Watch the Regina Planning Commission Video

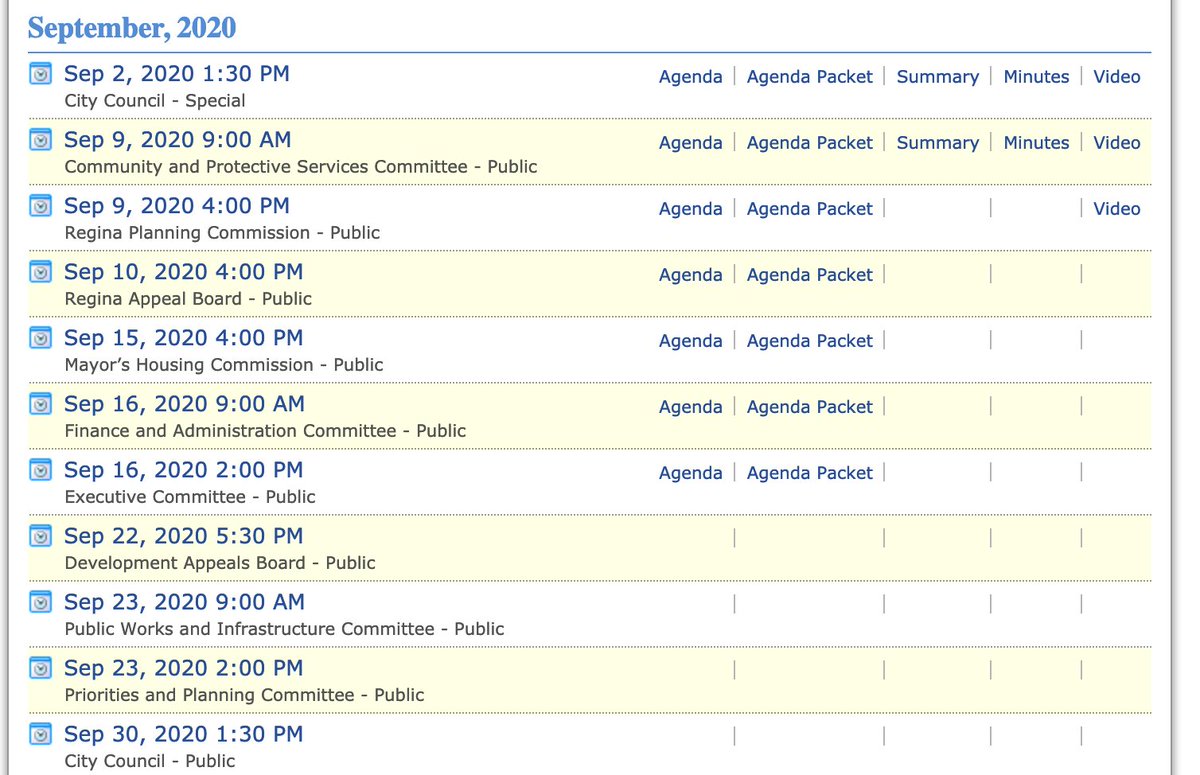(1116, 208)
